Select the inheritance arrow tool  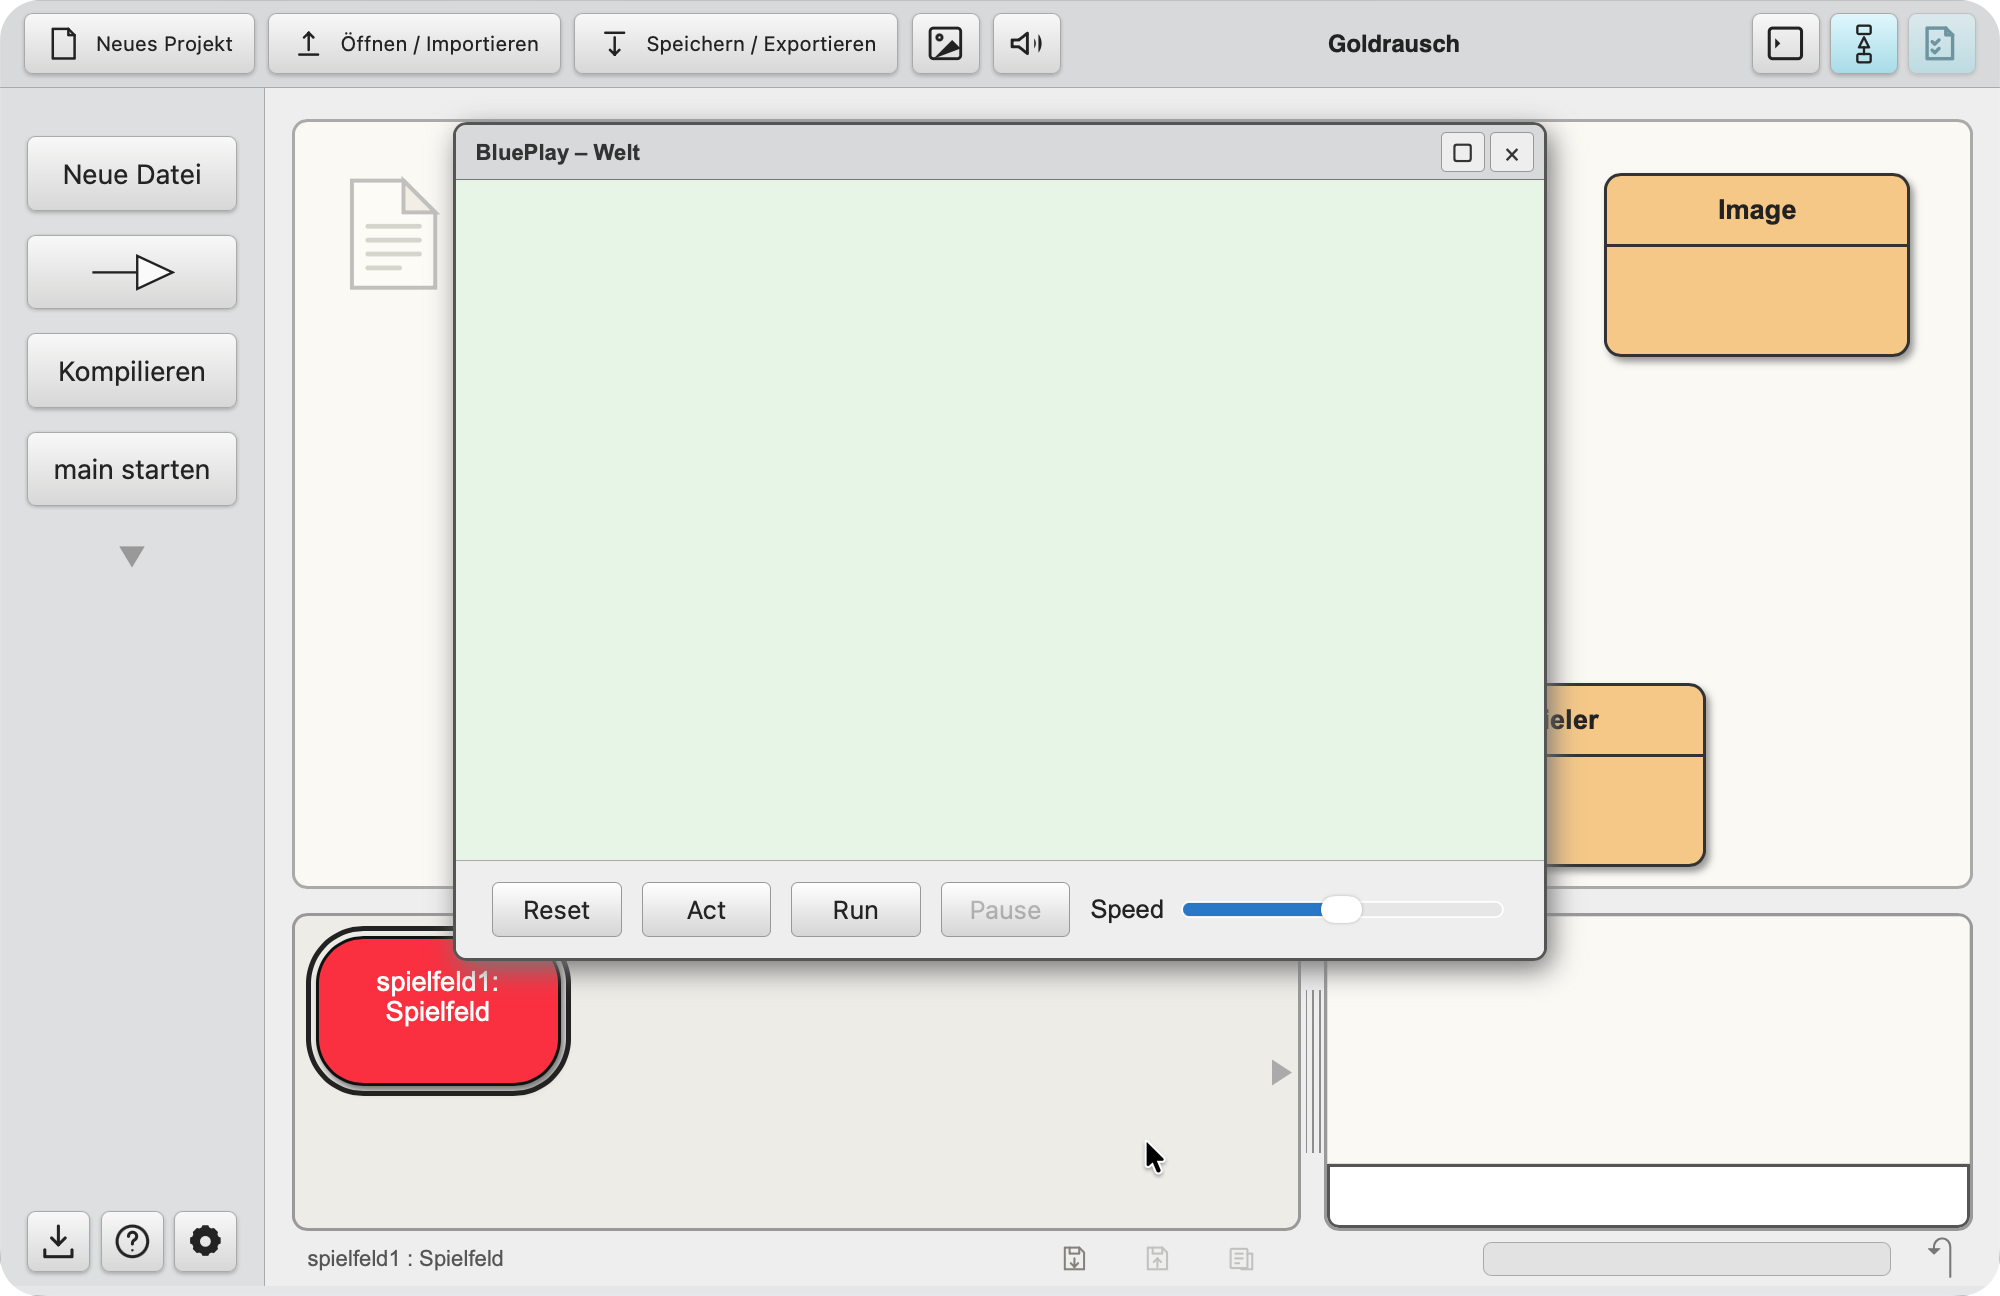(x=132, y=272)
